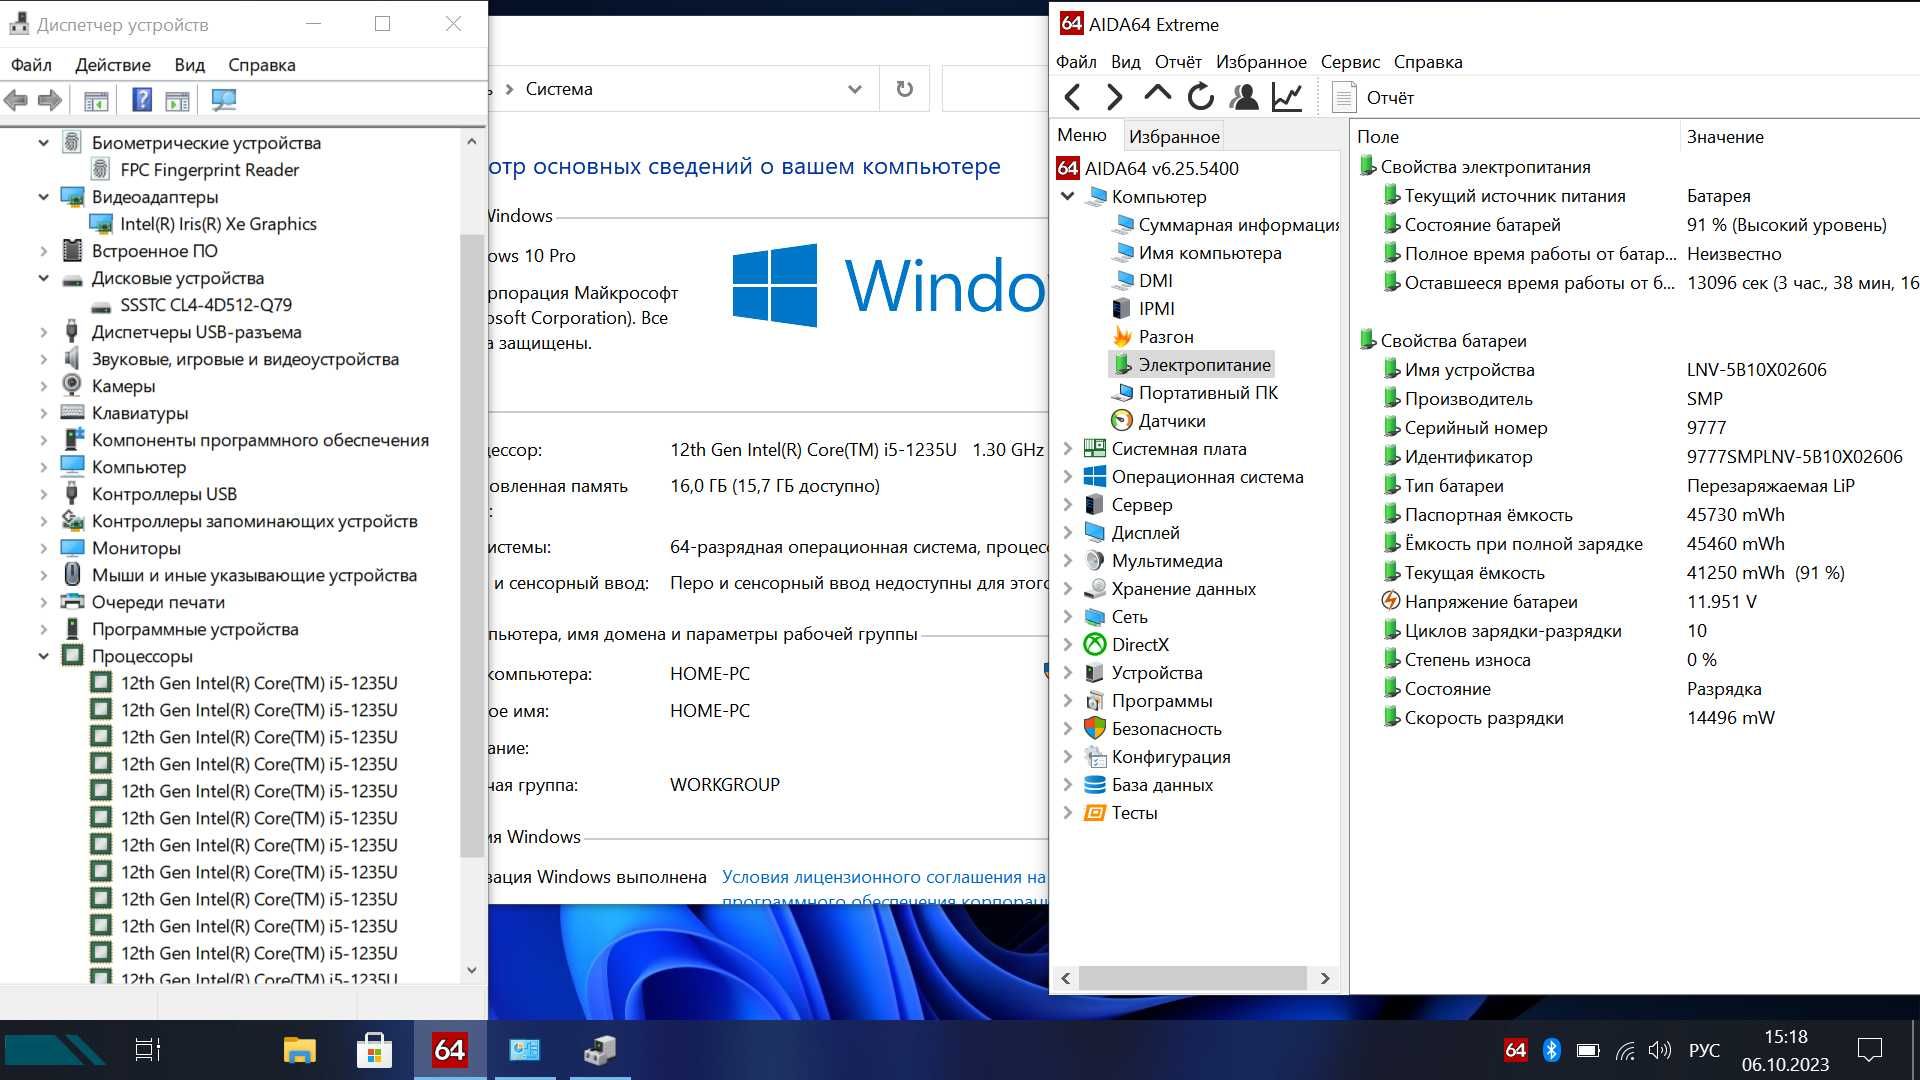Expand the Сеть node
This screenshot has height=1080, width=1920.
pyautogui.click(x=1067, y=616)
